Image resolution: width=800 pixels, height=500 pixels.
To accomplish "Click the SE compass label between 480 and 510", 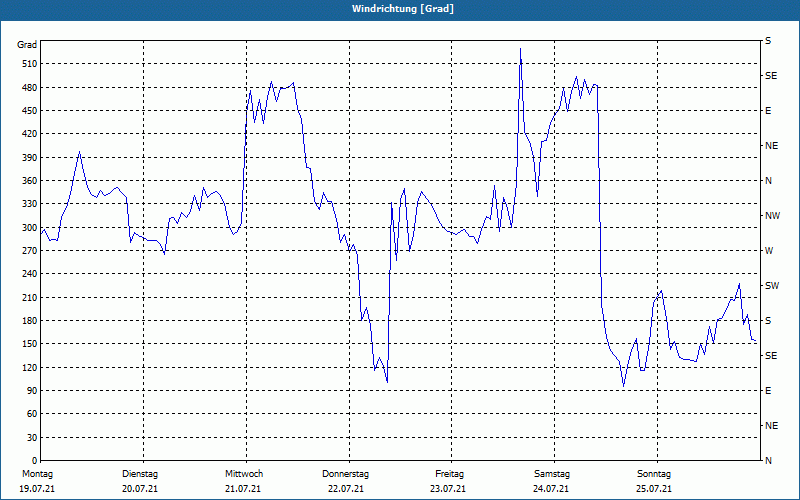I will pyautogui.click(x=771, y=76).
